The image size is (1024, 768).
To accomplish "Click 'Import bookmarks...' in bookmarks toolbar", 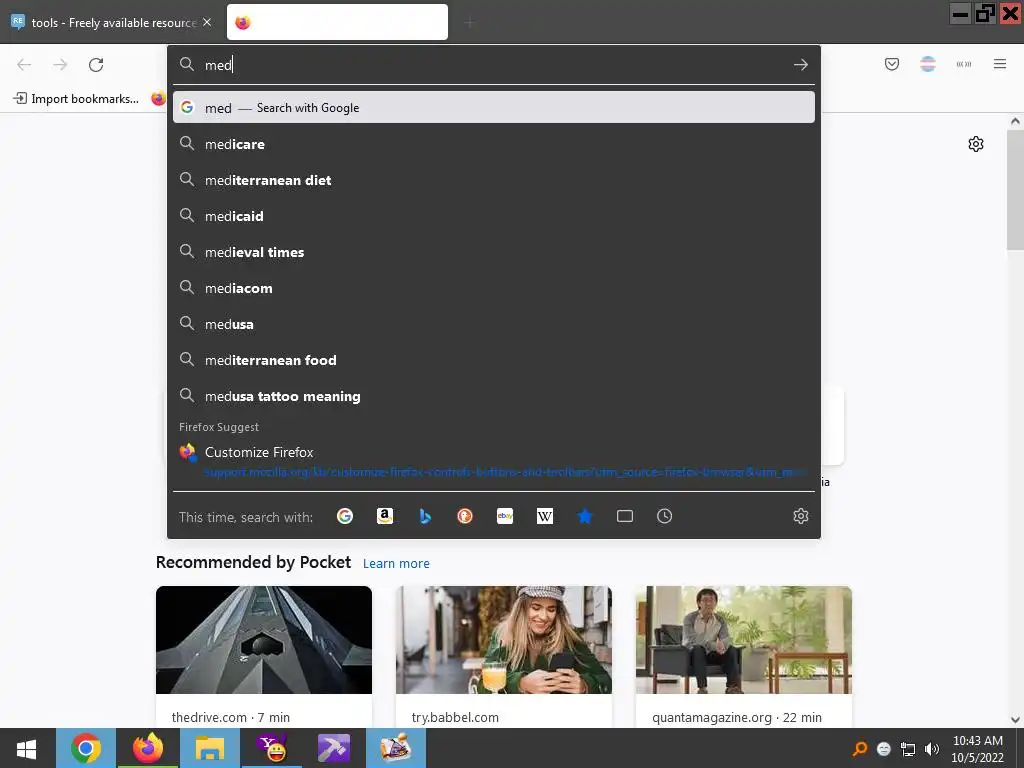I will point(76,99).
